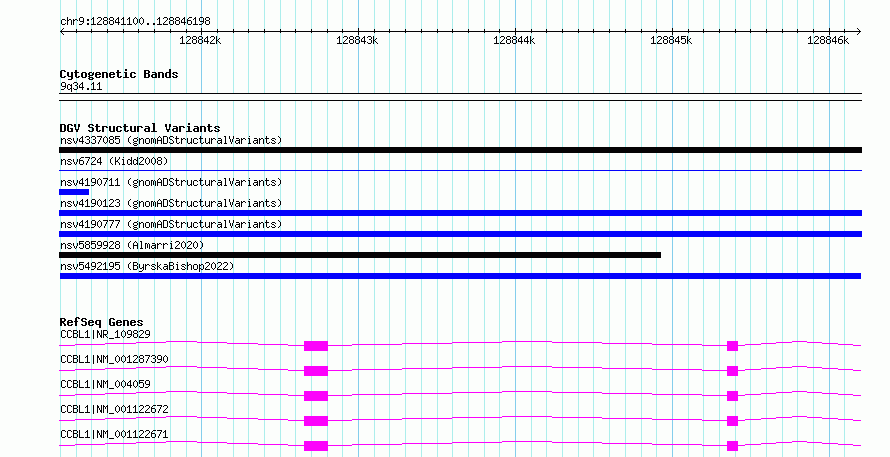Select the small exon of CCBL1|NR_109829
Viewport: 890px width, 457px height.
[x=732, y=346]
